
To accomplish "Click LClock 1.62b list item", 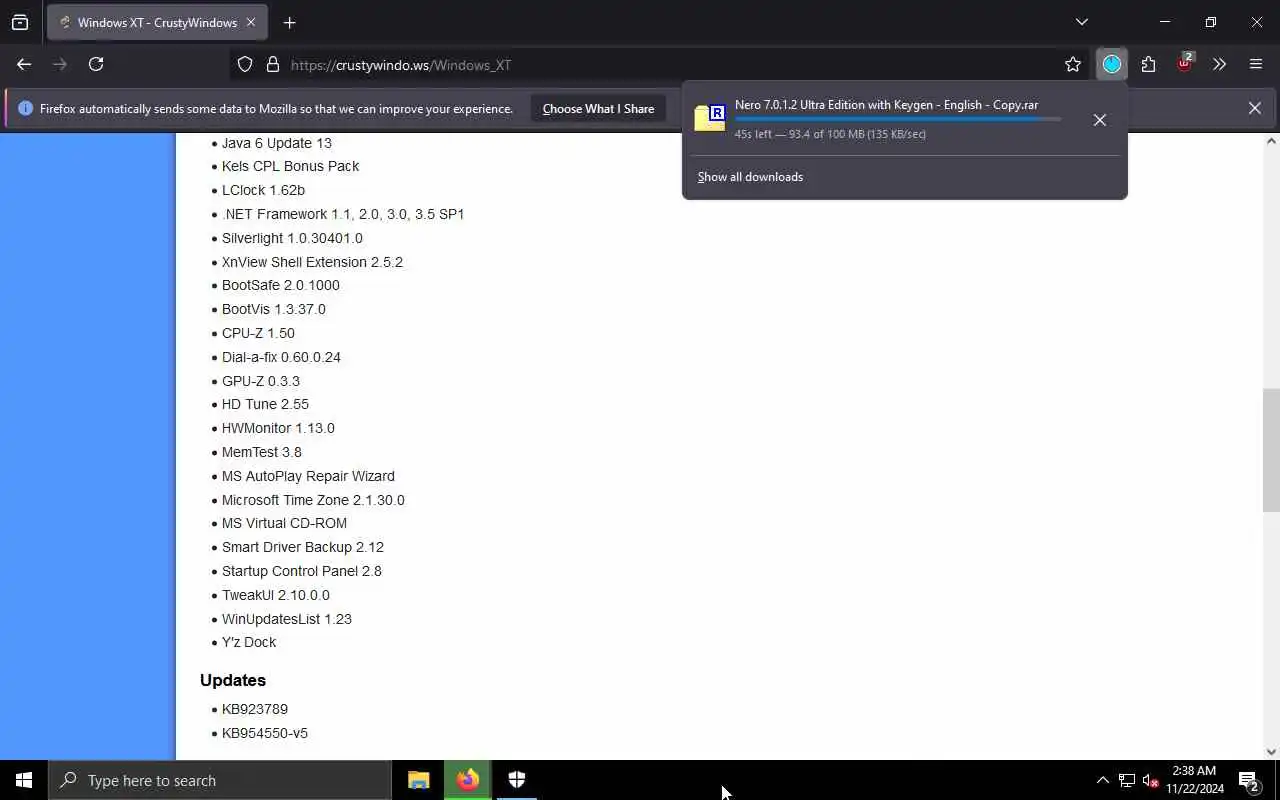I will coord(263,190).
